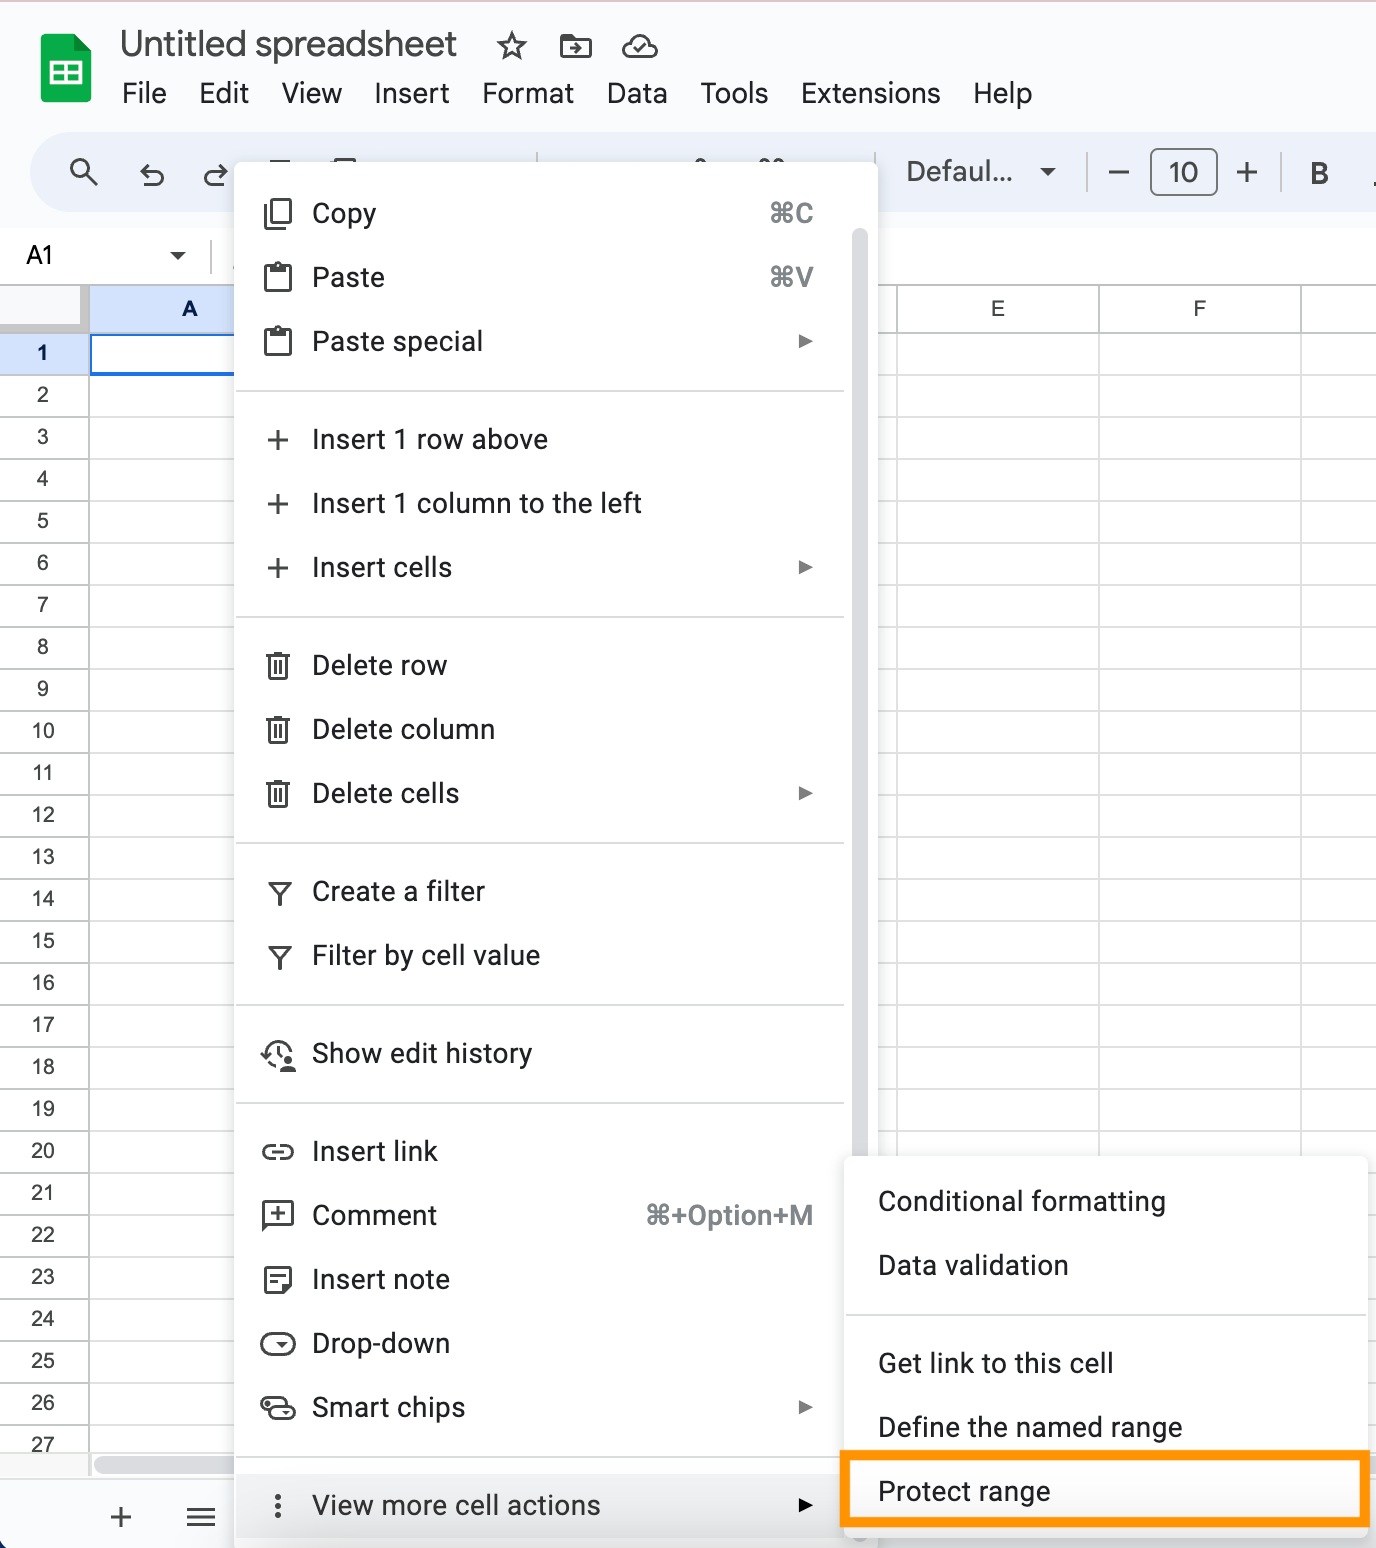The image size is (1376, 1548).
Task: Click the Untitled spreadsheet title
Action: (288, 44)
